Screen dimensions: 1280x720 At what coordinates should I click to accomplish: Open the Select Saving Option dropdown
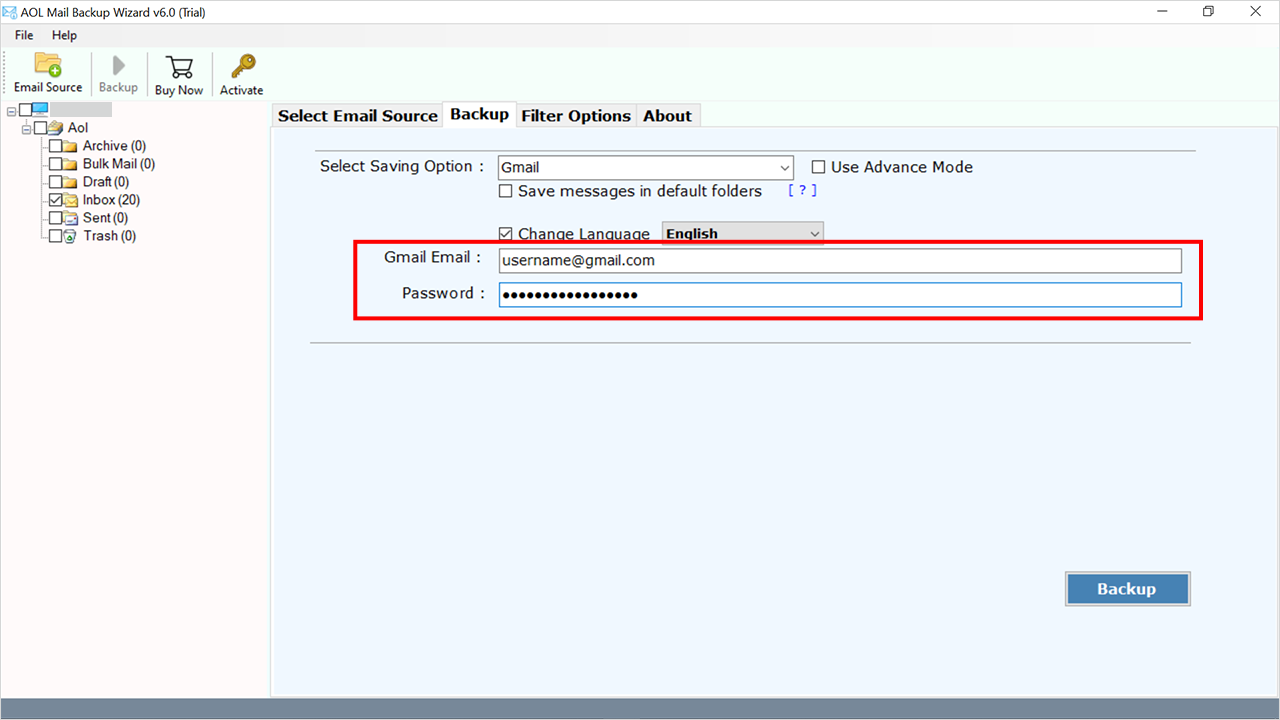(645, 168)
